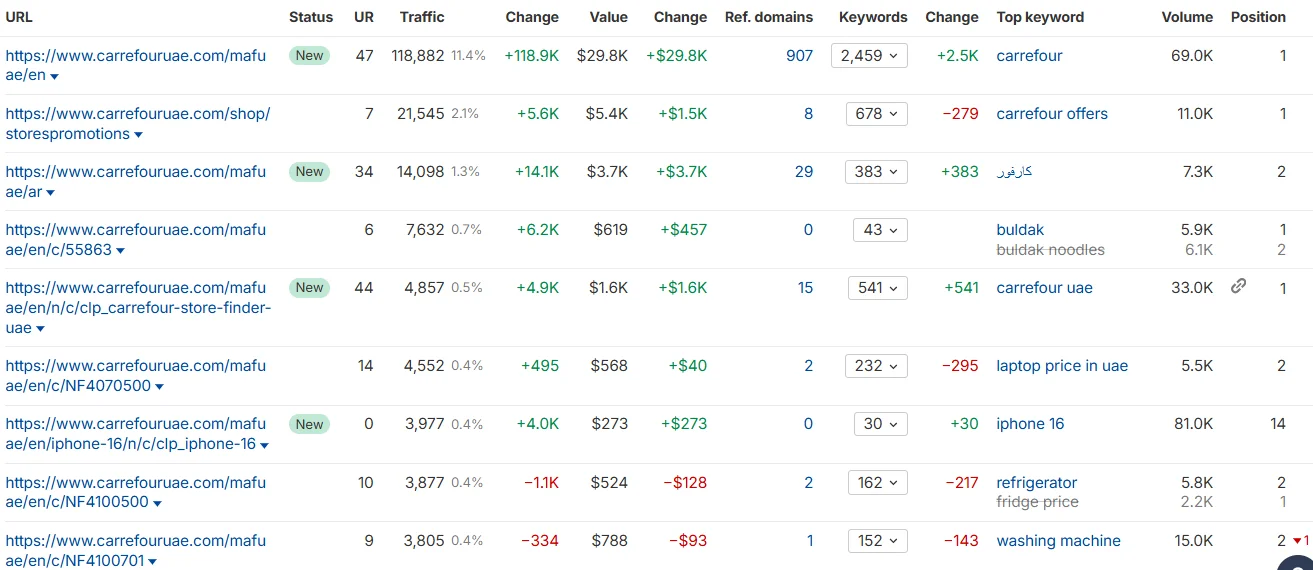Open the 232 keywords dropdown

click(x=876, y=366)
